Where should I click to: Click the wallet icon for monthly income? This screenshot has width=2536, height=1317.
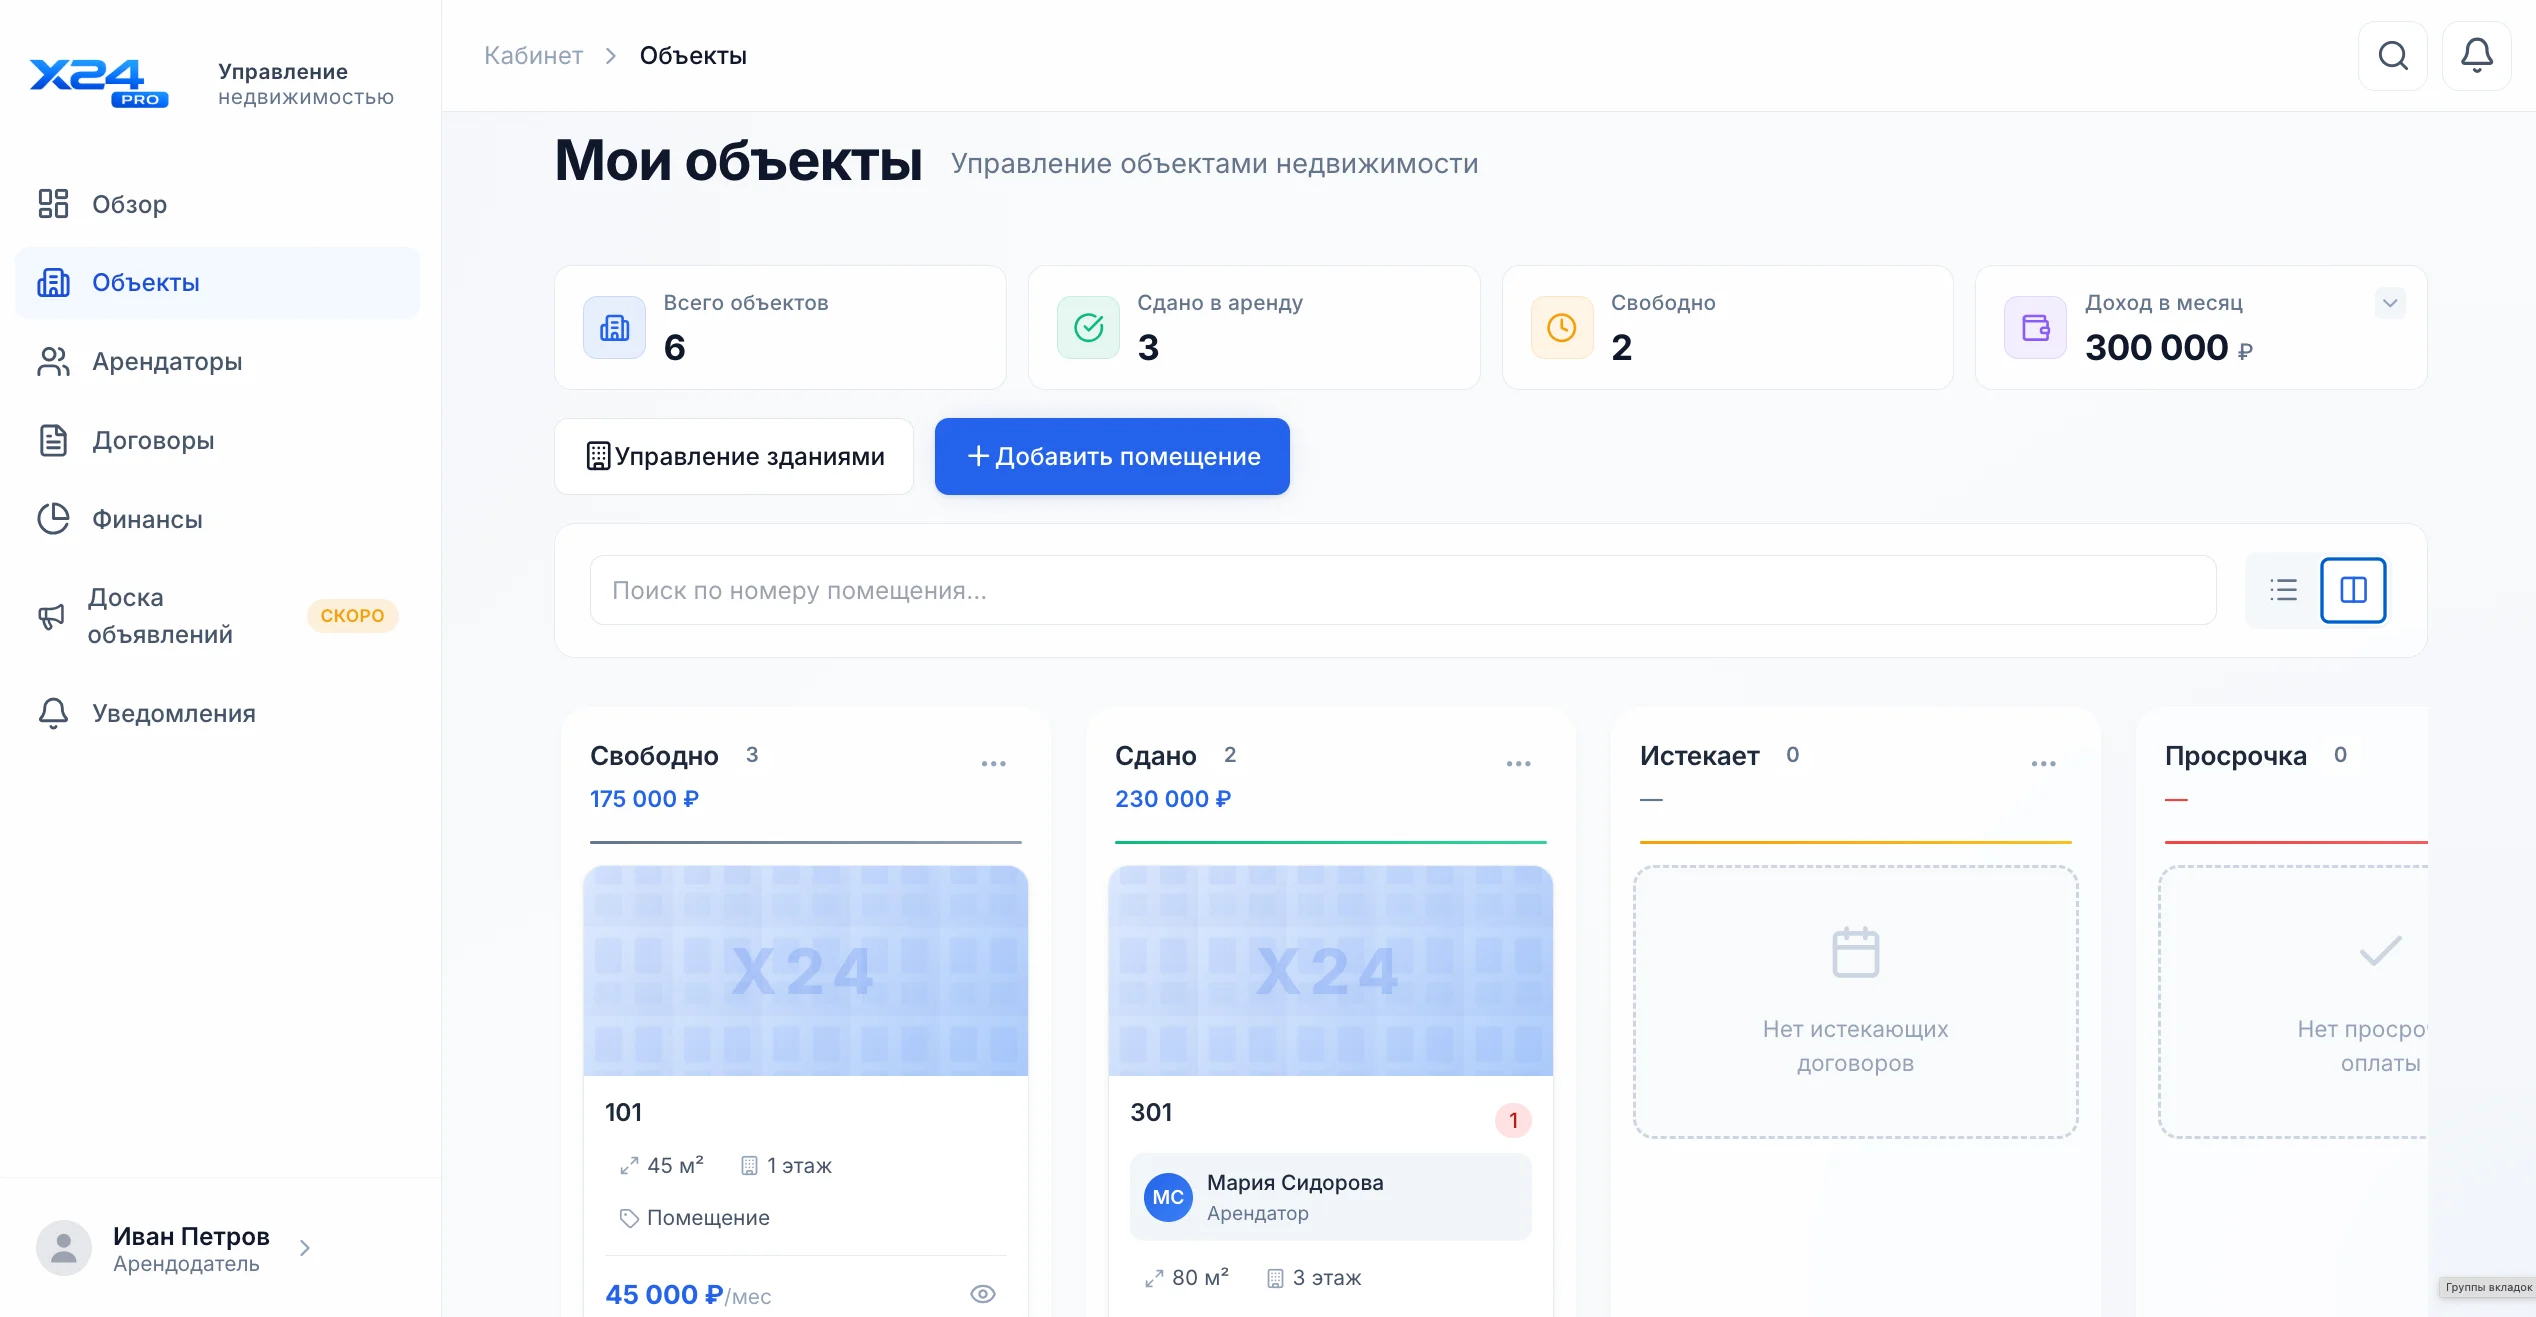(x=2035, y=328)
